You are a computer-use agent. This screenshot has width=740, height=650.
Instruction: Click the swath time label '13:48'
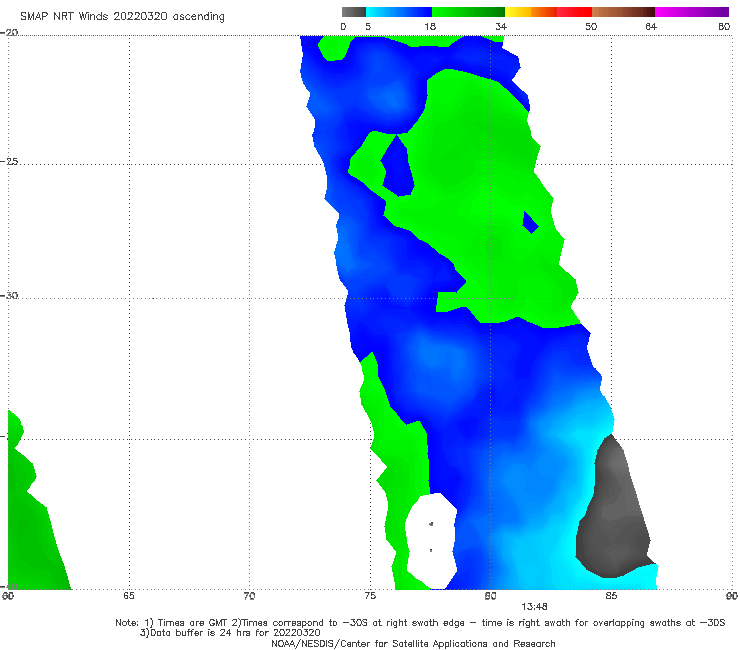(534, 607)
